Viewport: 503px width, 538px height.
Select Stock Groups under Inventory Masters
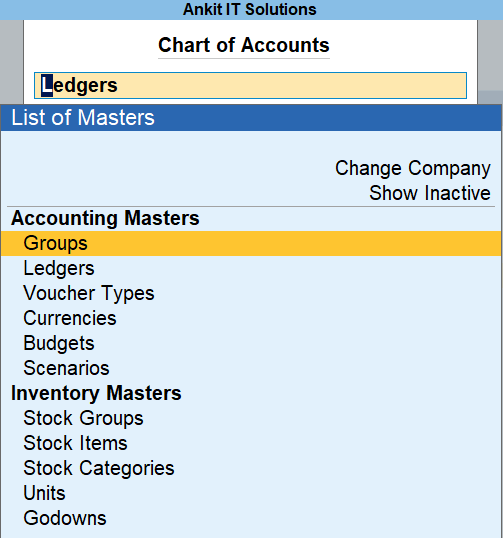click(251, 418)
